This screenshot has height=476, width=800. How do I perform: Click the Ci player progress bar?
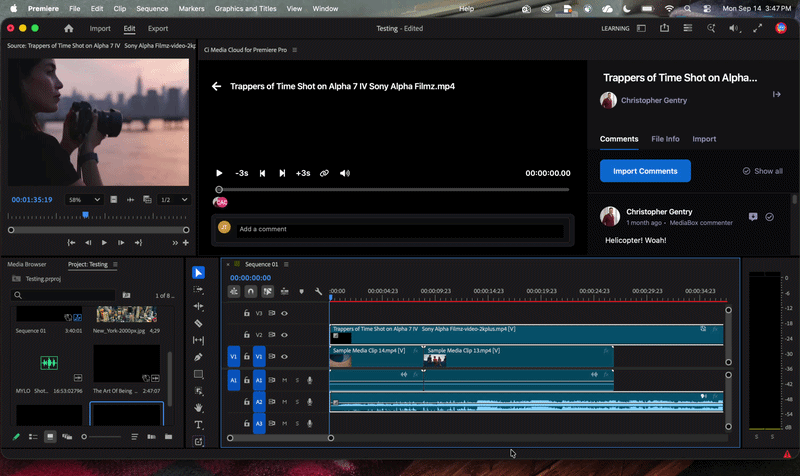pyautogui.click(x=393, y=189)
